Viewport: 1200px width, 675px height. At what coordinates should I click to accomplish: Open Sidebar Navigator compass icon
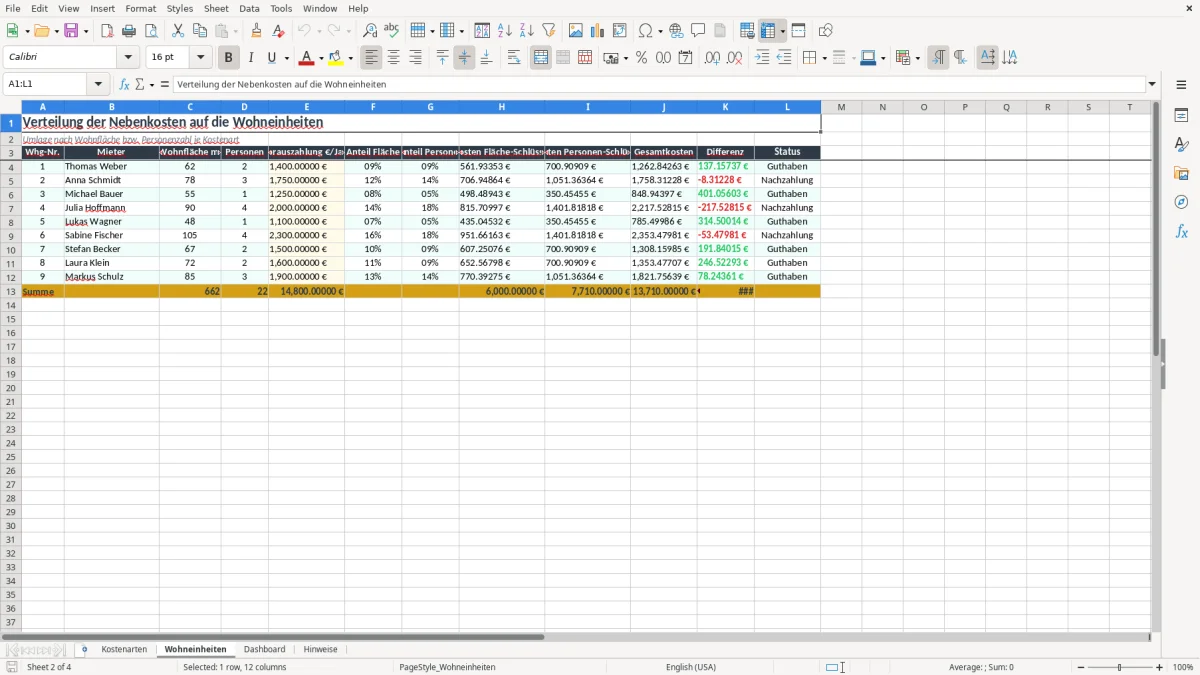coord(1181,203)
